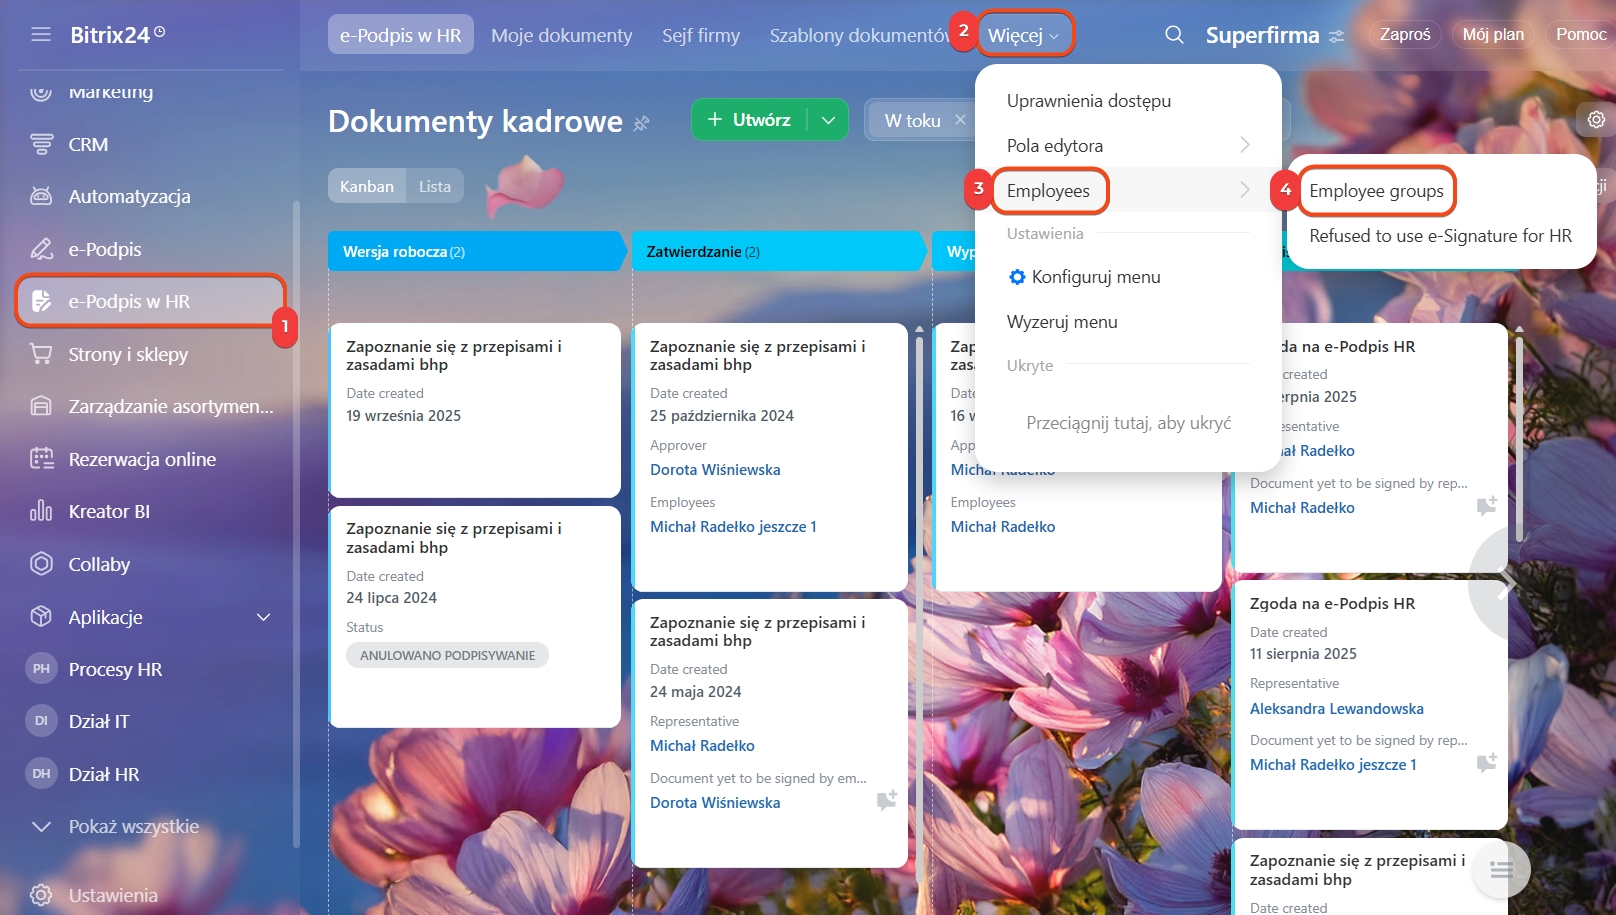This screenshot has width=1616, height=915.
Task: Remove the W toku filter tag
Action: 960,120
